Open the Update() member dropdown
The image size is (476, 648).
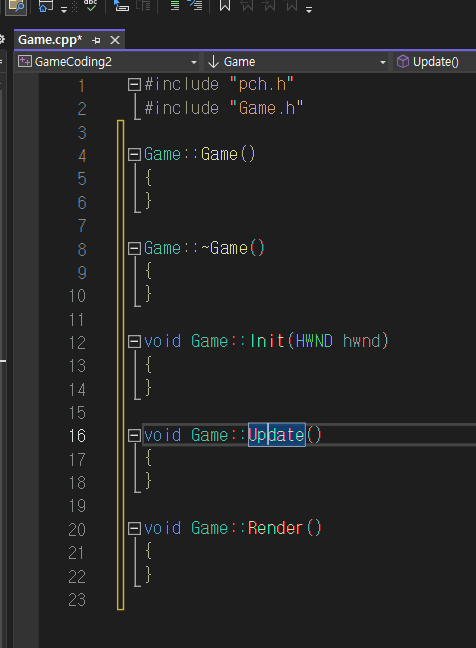point(434,62)
